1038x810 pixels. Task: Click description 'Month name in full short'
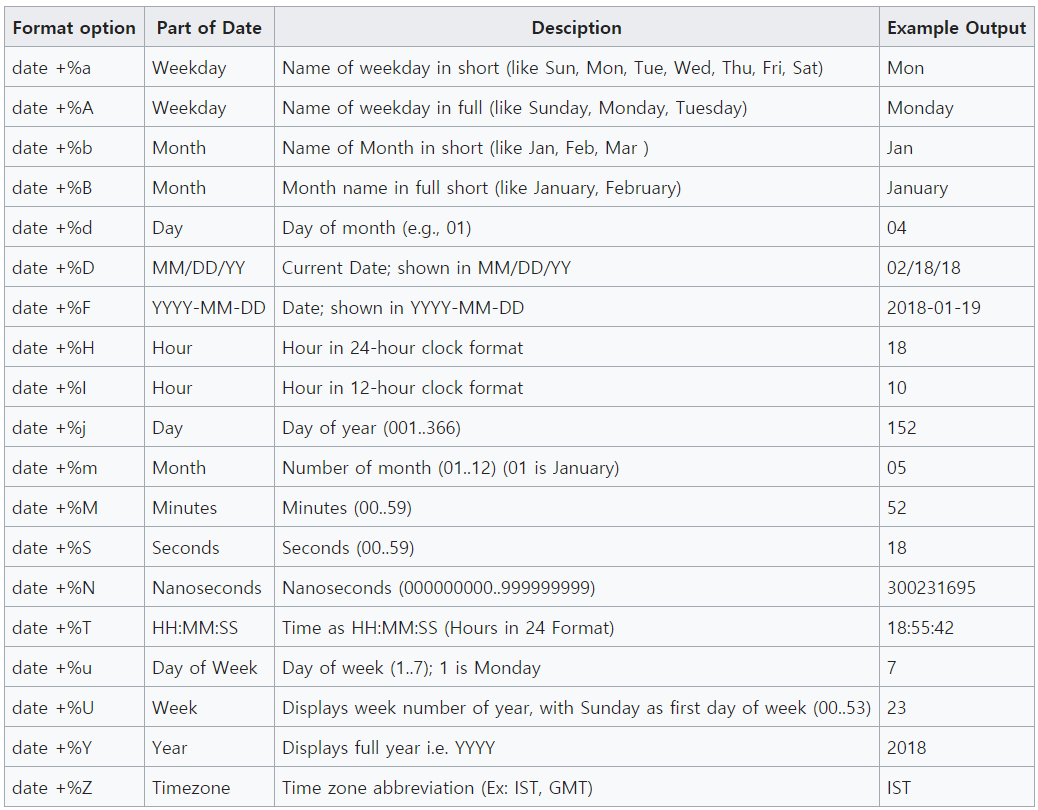[385, 188]
